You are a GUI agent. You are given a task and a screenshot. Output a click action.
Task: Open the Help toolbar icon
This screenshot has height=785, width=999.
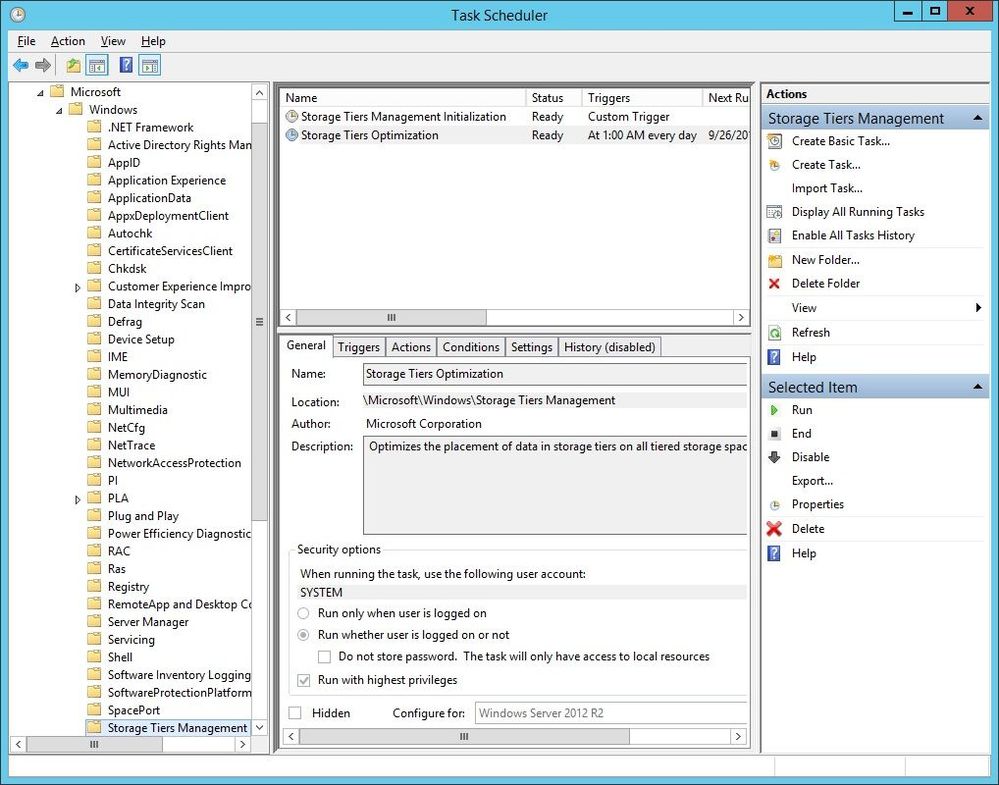[126, 65]
